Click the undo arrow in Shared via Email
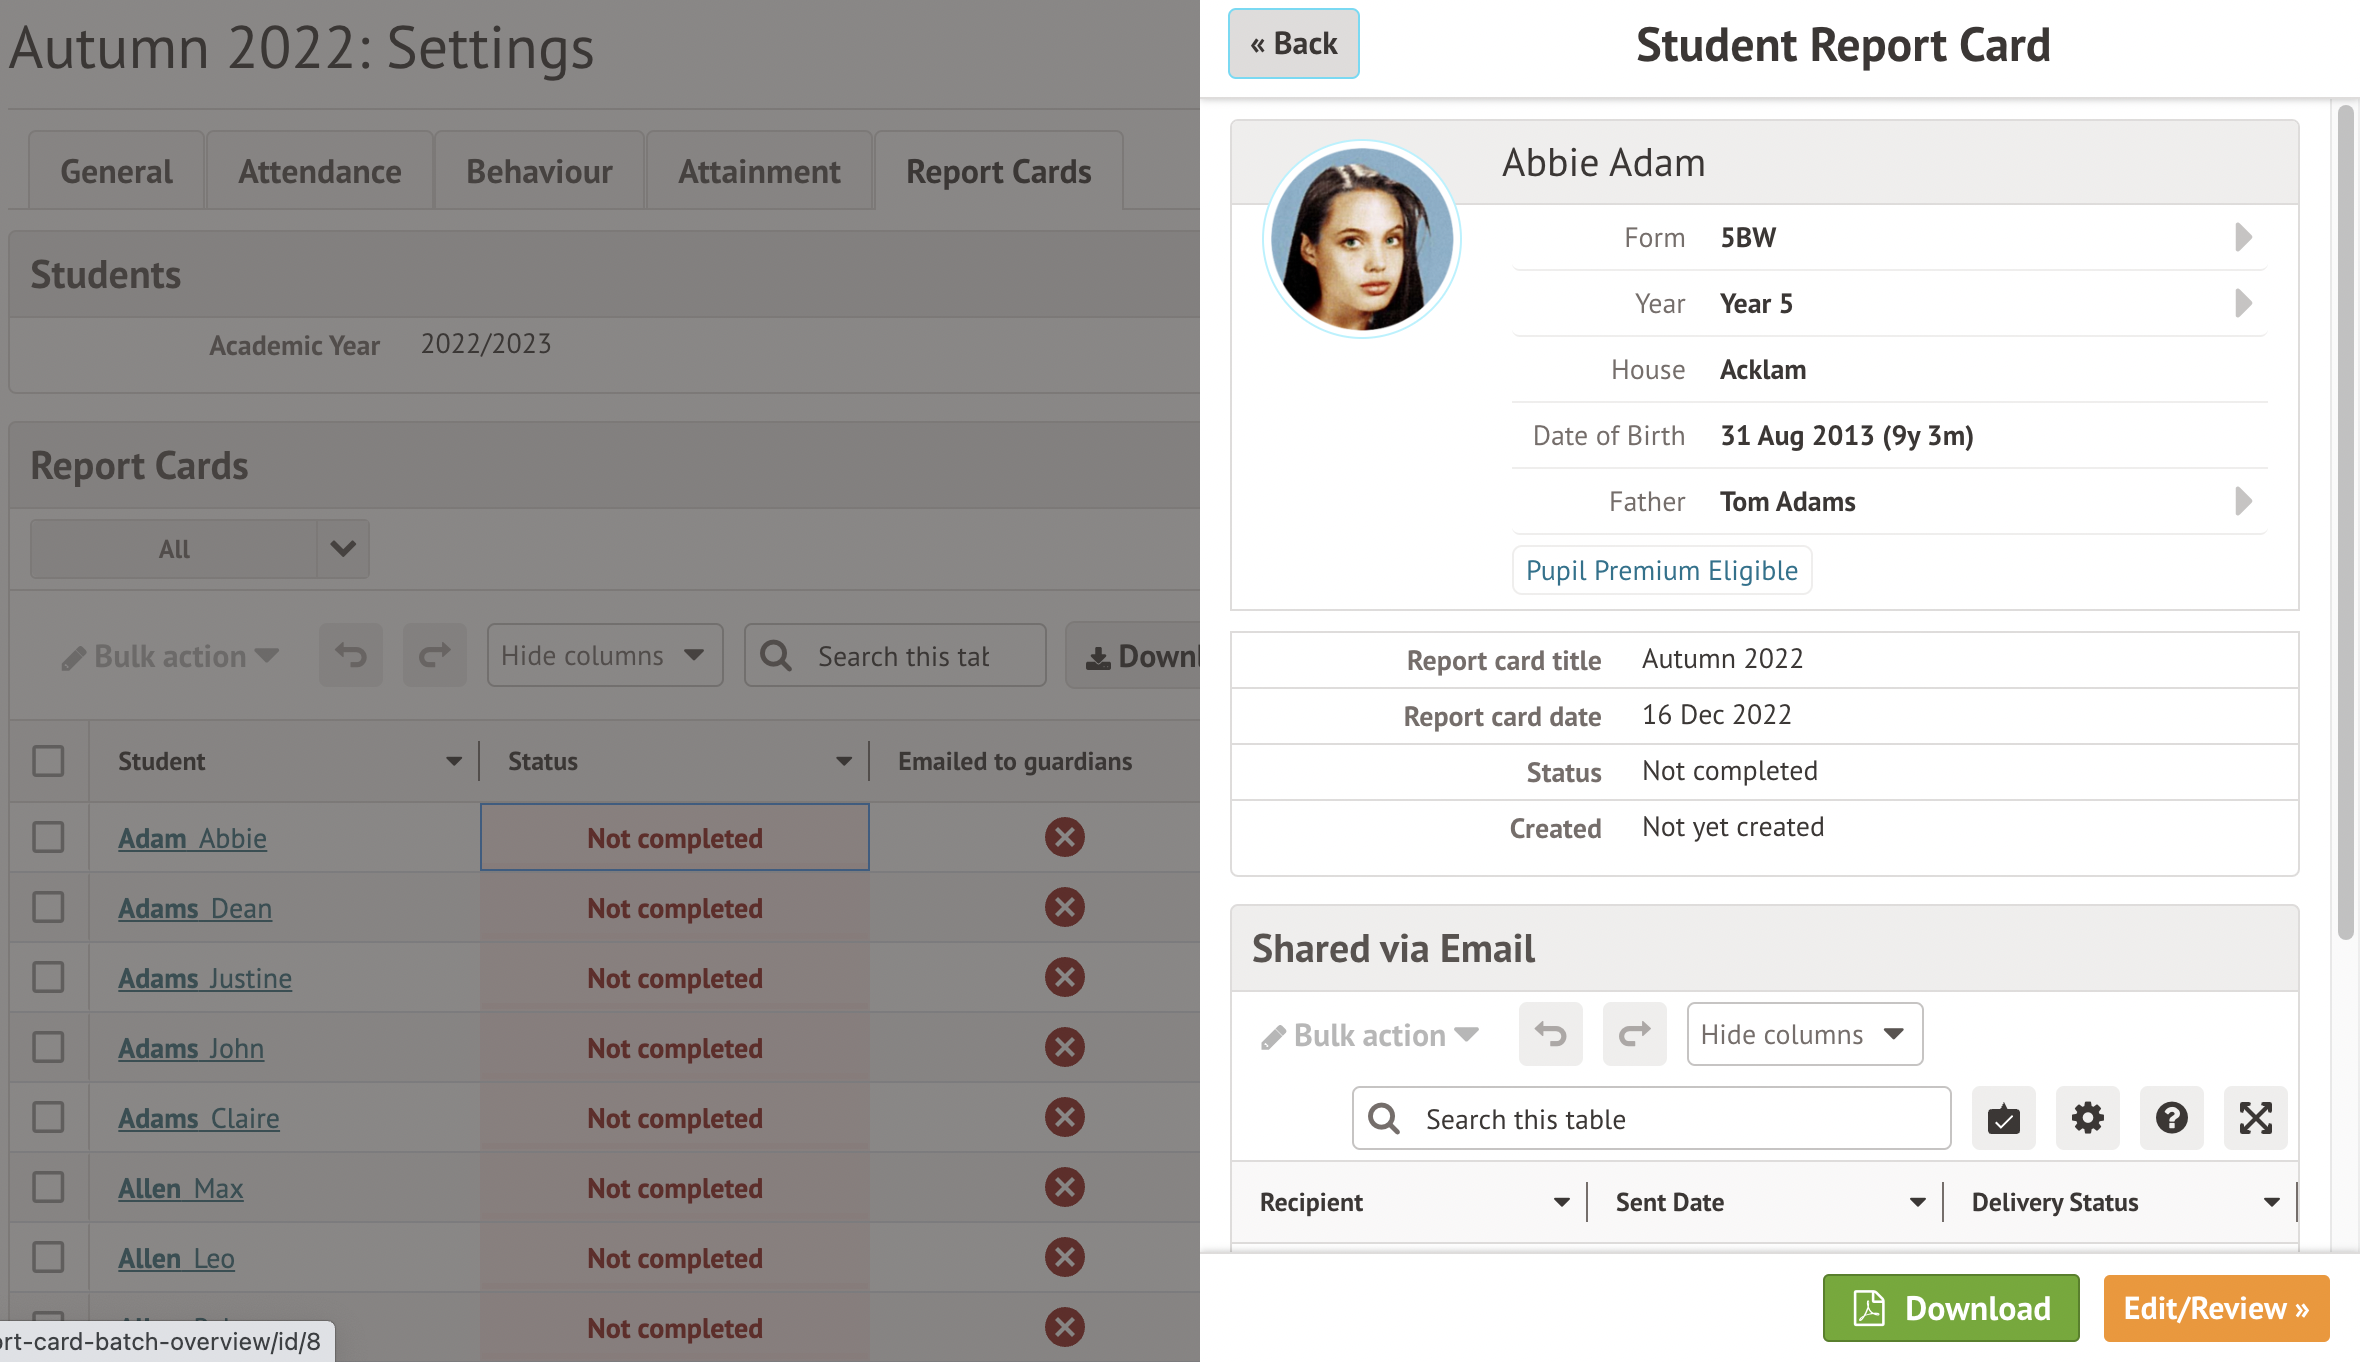This screenshot has width=2360, height=1362. pos(1550,1034)
